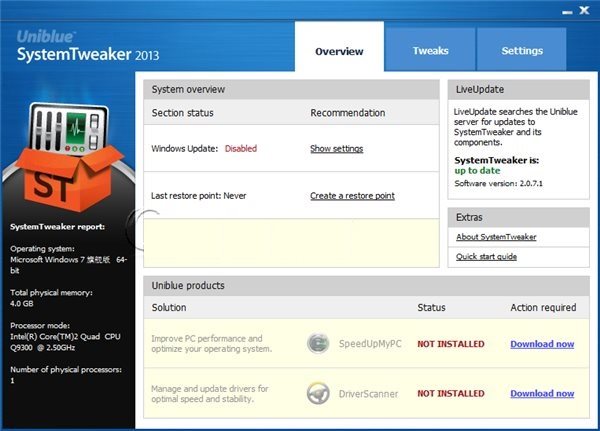Screen dimensions: 600x431
Task: Click the SpeedUpMyPC product name
Action: point(370,344)
